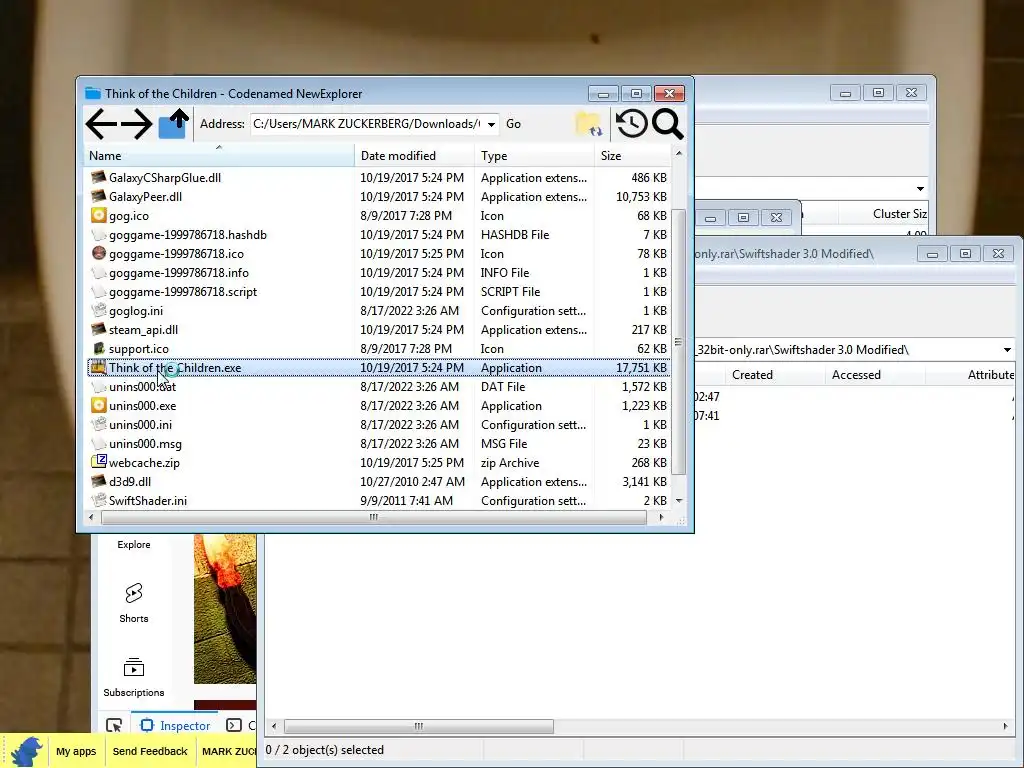Open the magnifier search icon
1024x768 pixels.
(667, 124)
